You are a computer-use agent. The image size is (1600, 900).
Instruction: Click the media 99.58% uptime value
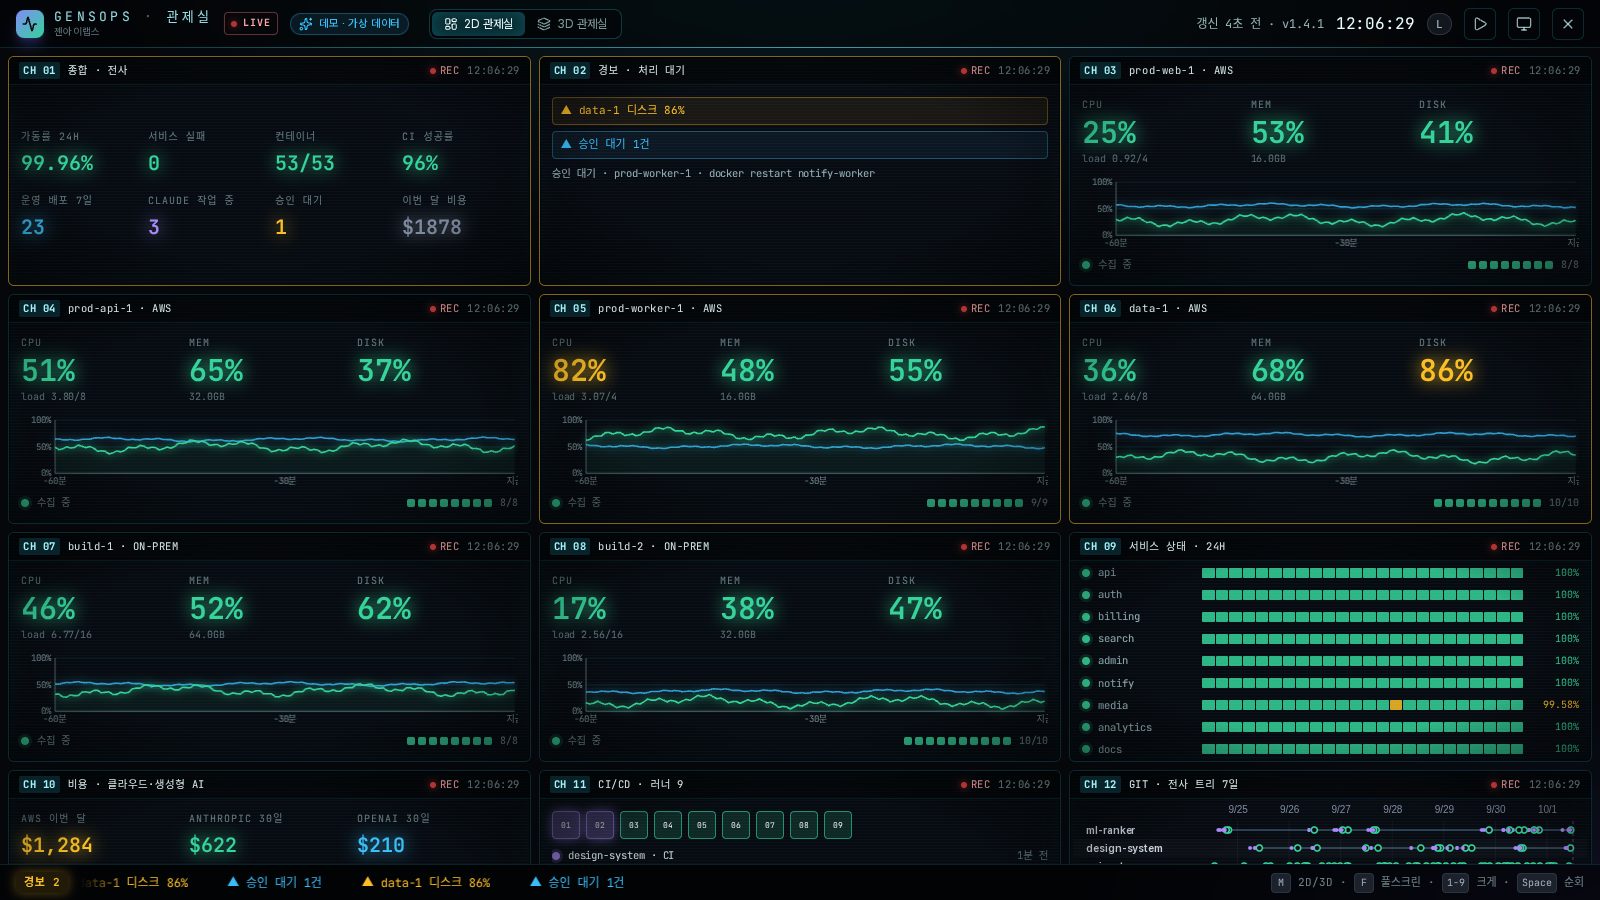click(1561, 705)
